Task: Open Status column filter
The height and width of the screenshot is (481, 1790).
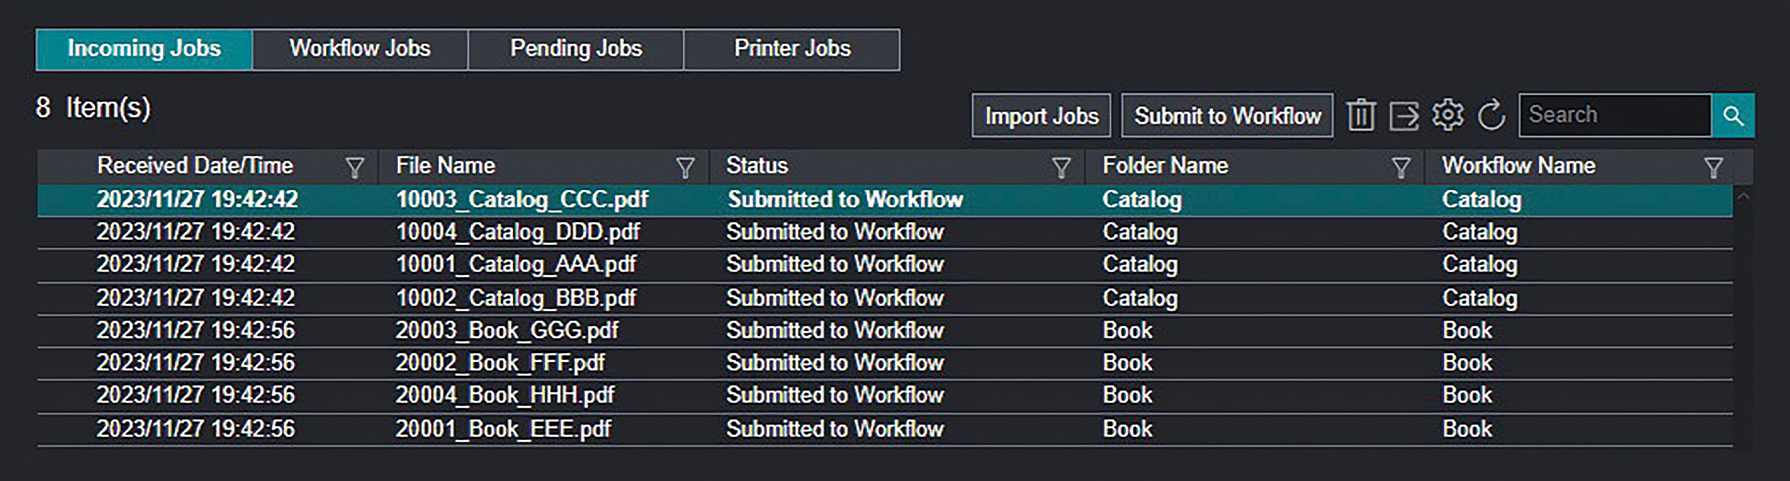Action: [x=1061, y=167]
